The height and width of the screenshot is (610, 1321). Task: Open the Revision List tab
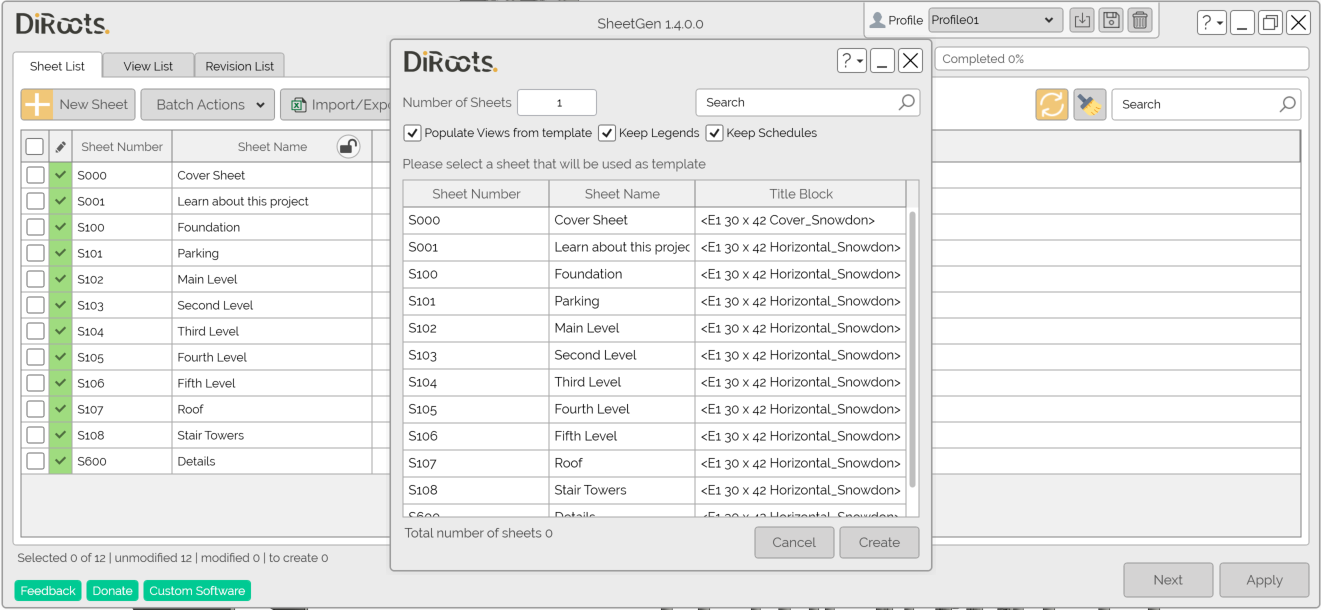click(x=239, y=65)
